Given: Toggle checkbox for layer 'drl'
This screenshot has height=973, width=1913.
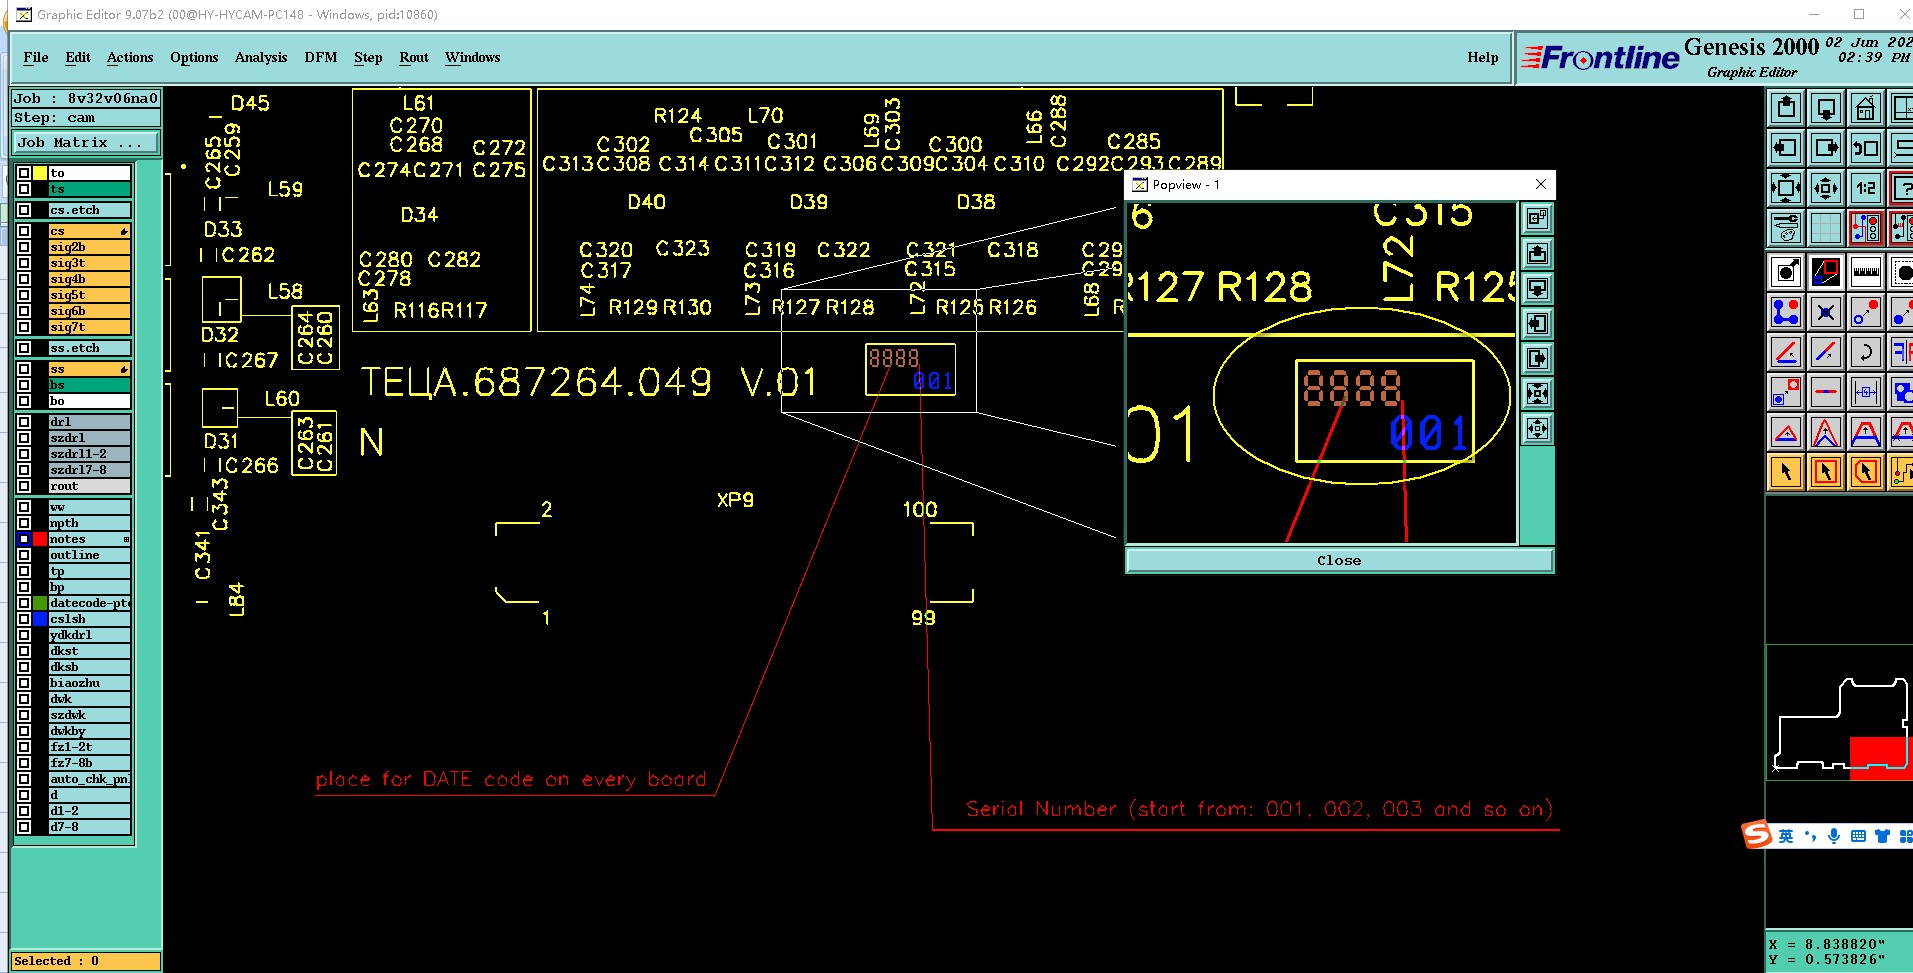Looking at the screenshot, I should tap(24, 422).
